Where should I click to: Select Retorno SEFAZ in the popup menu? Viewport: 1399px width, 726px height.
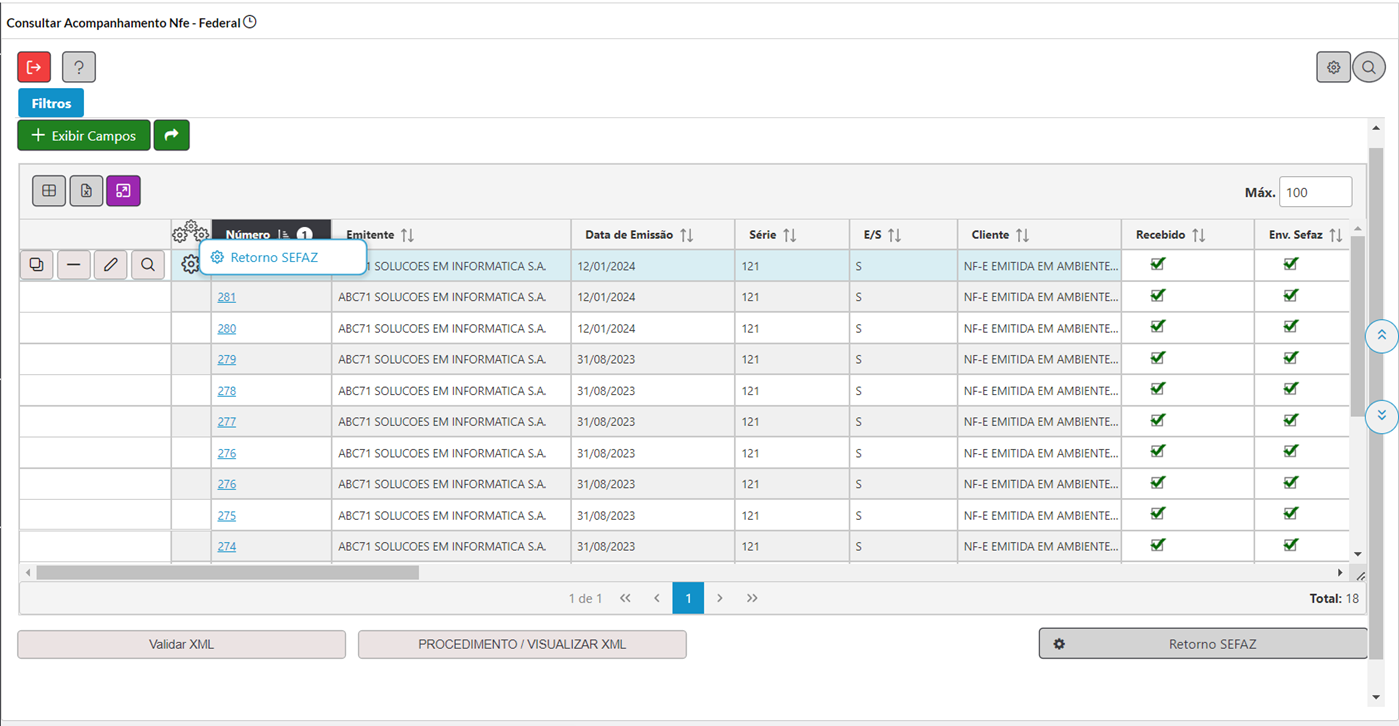point(273,258)
